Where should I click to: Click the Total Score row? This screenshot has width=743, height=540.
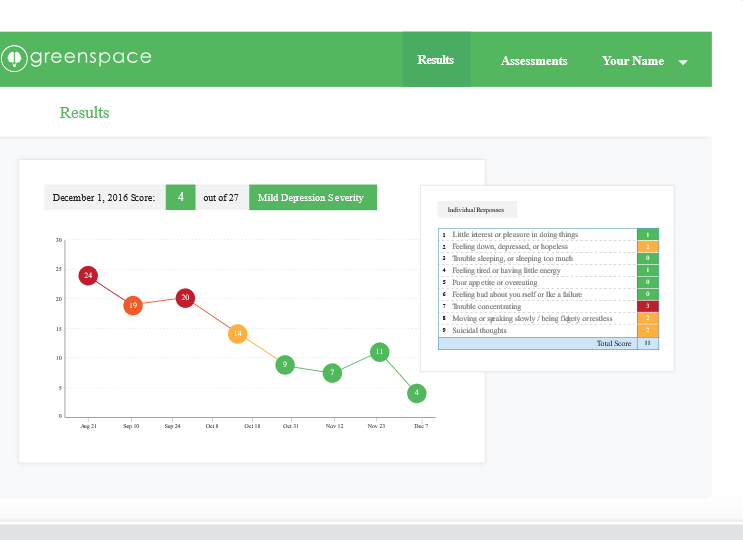coord(549,343)
